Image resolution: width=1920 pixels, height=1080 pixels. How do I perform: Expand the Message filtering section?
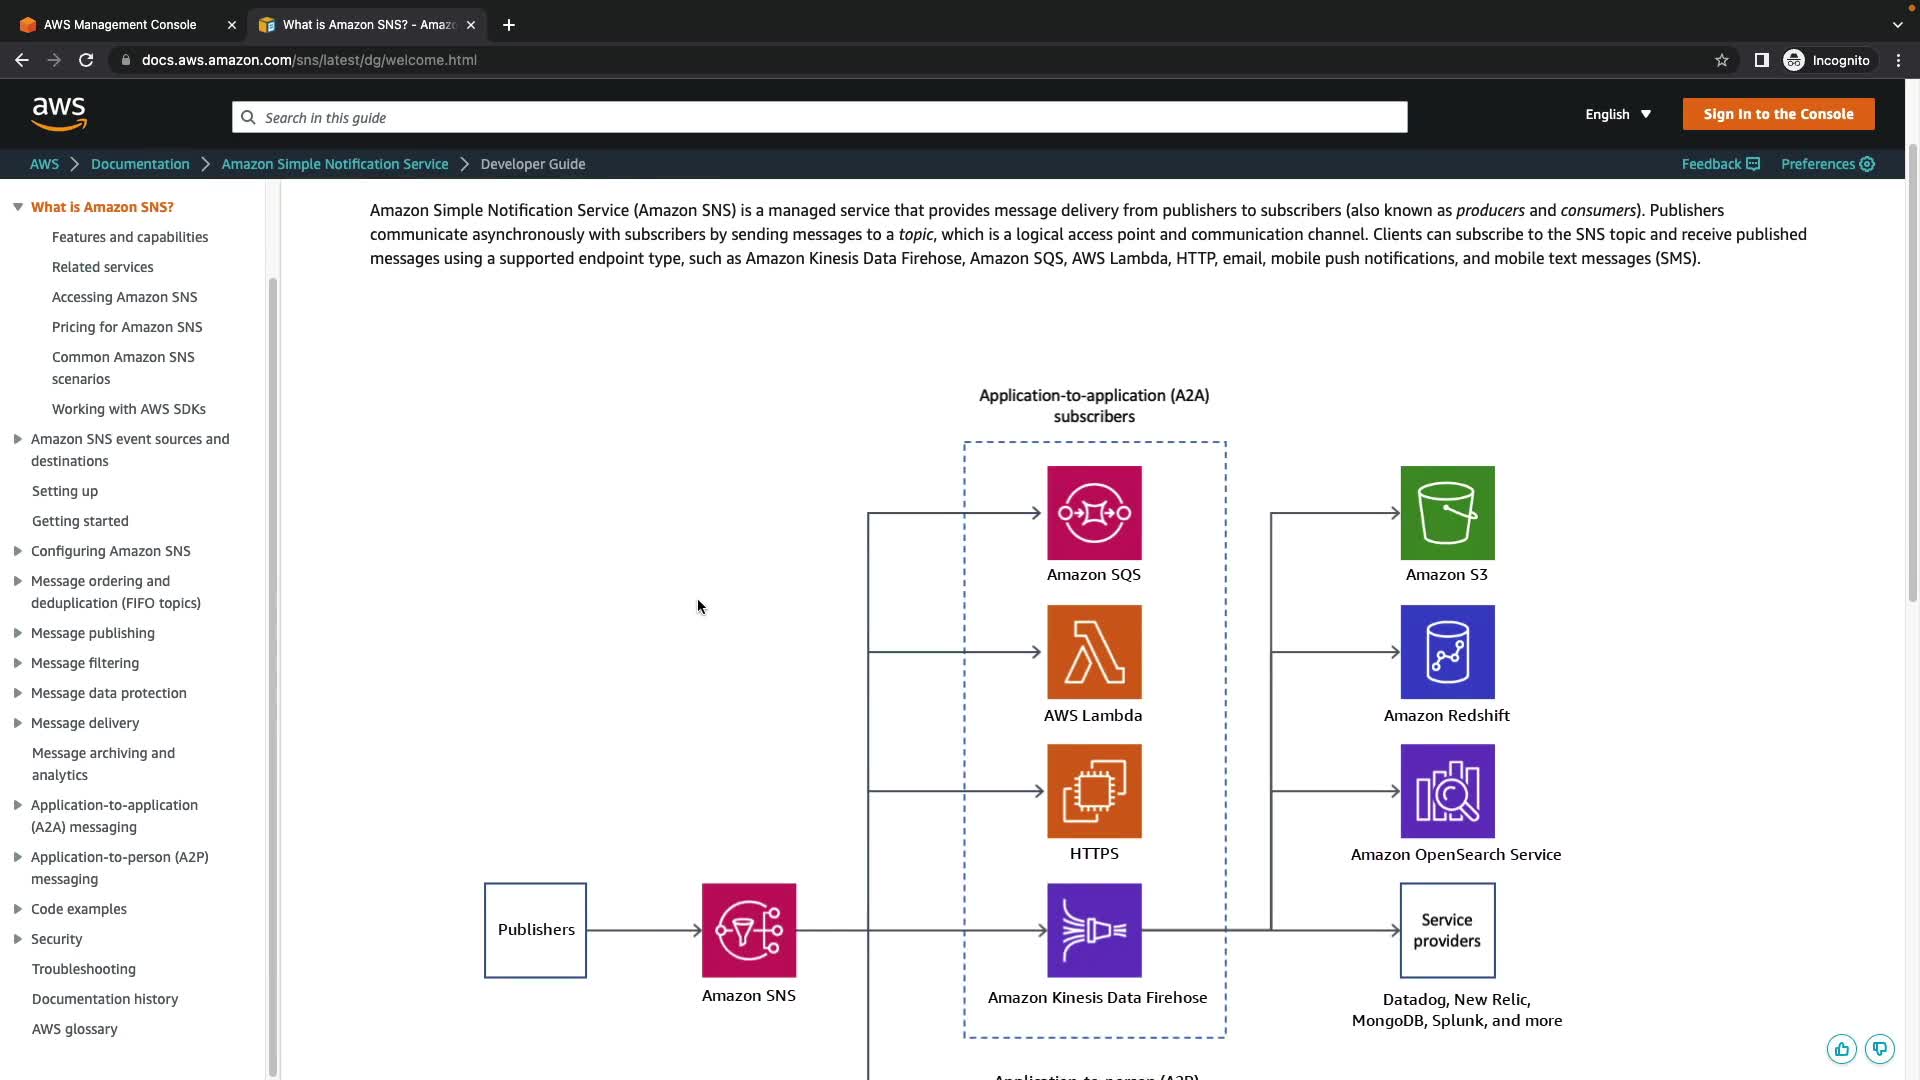point(18,663)
